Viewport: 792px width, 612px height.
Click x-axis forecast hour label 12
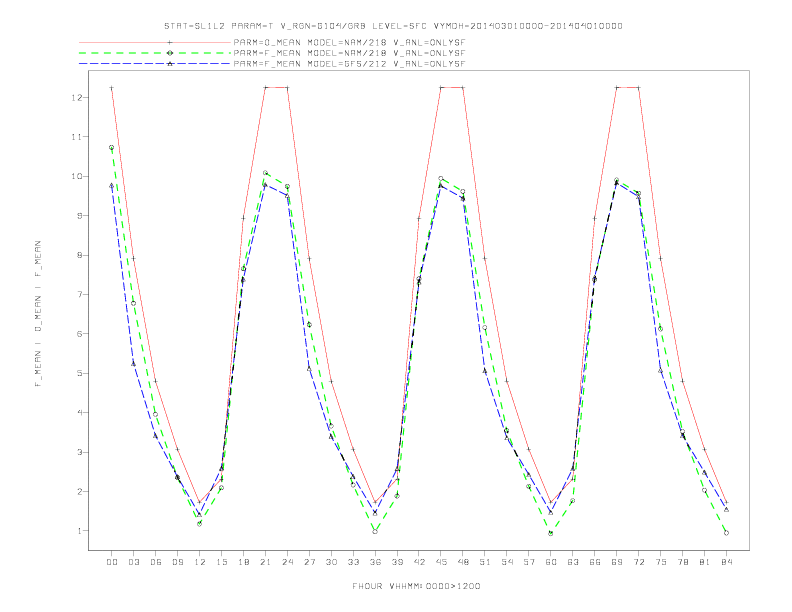pyautogui.click(x=200, y=562)
